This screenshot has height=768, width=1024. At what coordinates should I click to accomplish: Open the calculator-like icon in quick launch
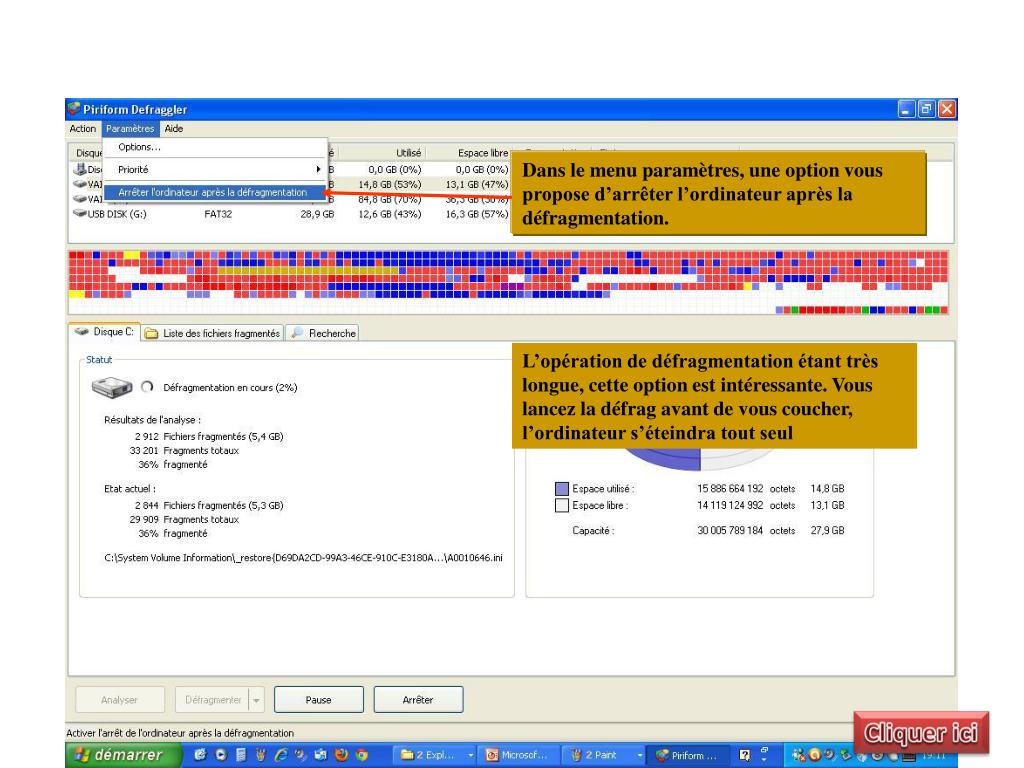click(x=242, y=755)
